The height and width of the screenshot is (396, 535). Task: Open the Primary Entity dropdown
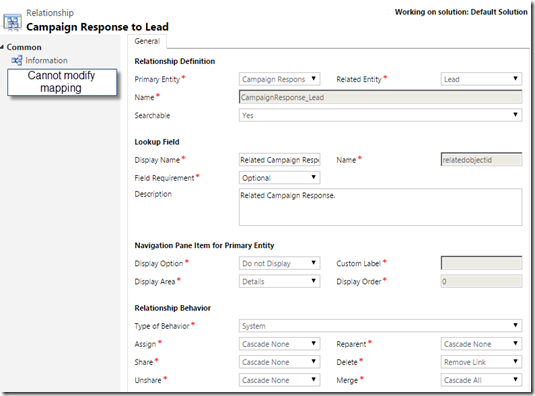pyautogui.click(x=279, y=79)
